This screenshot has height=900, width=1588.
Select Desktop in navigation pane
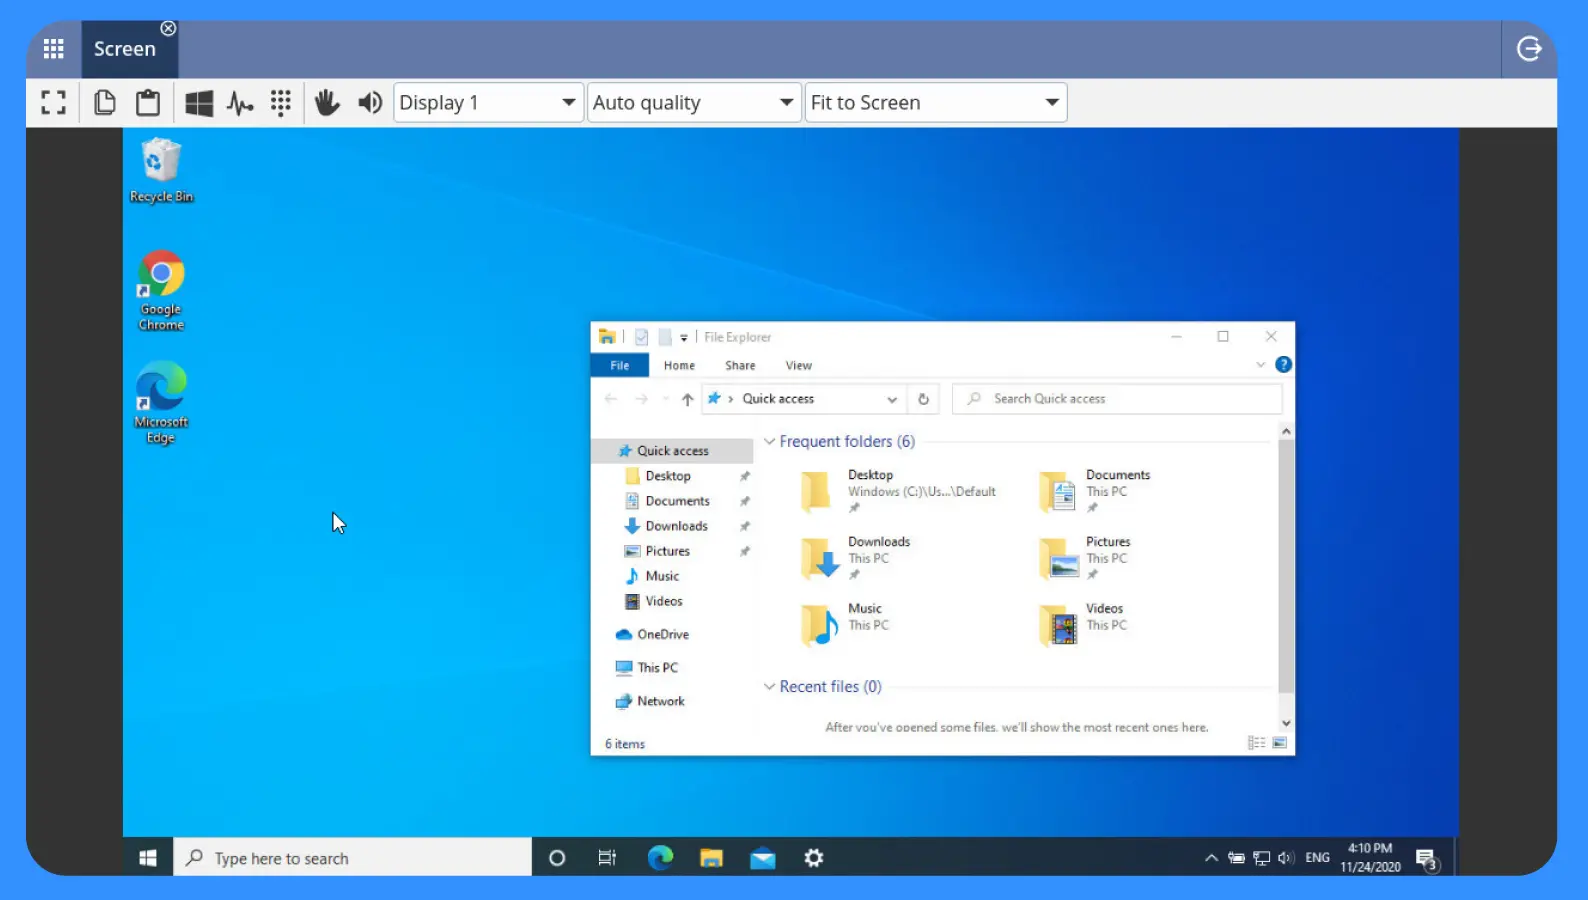click(x=667, y=476)
